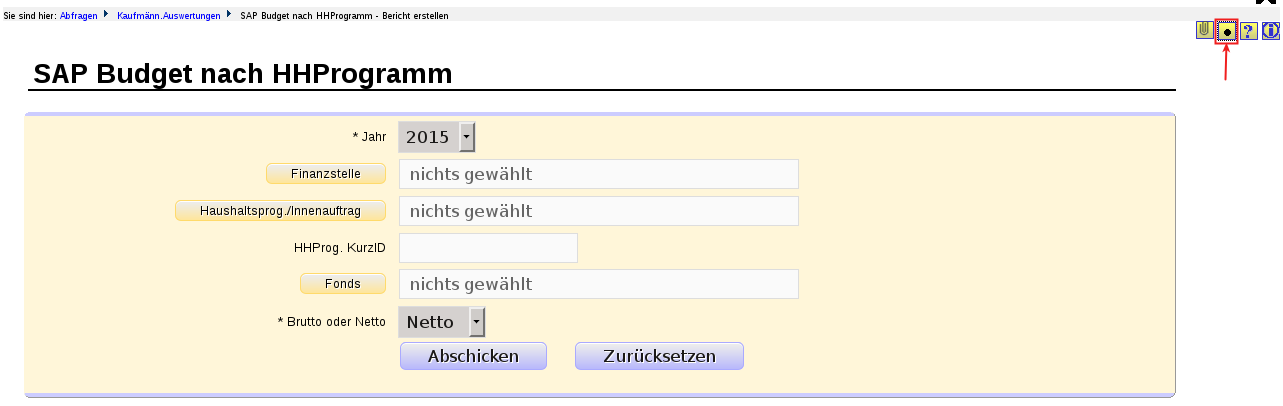Click the Haushaltsprog. 'nichts gewählt' field
Screen dimensions: 1283x406
click(x=599, y=211)
